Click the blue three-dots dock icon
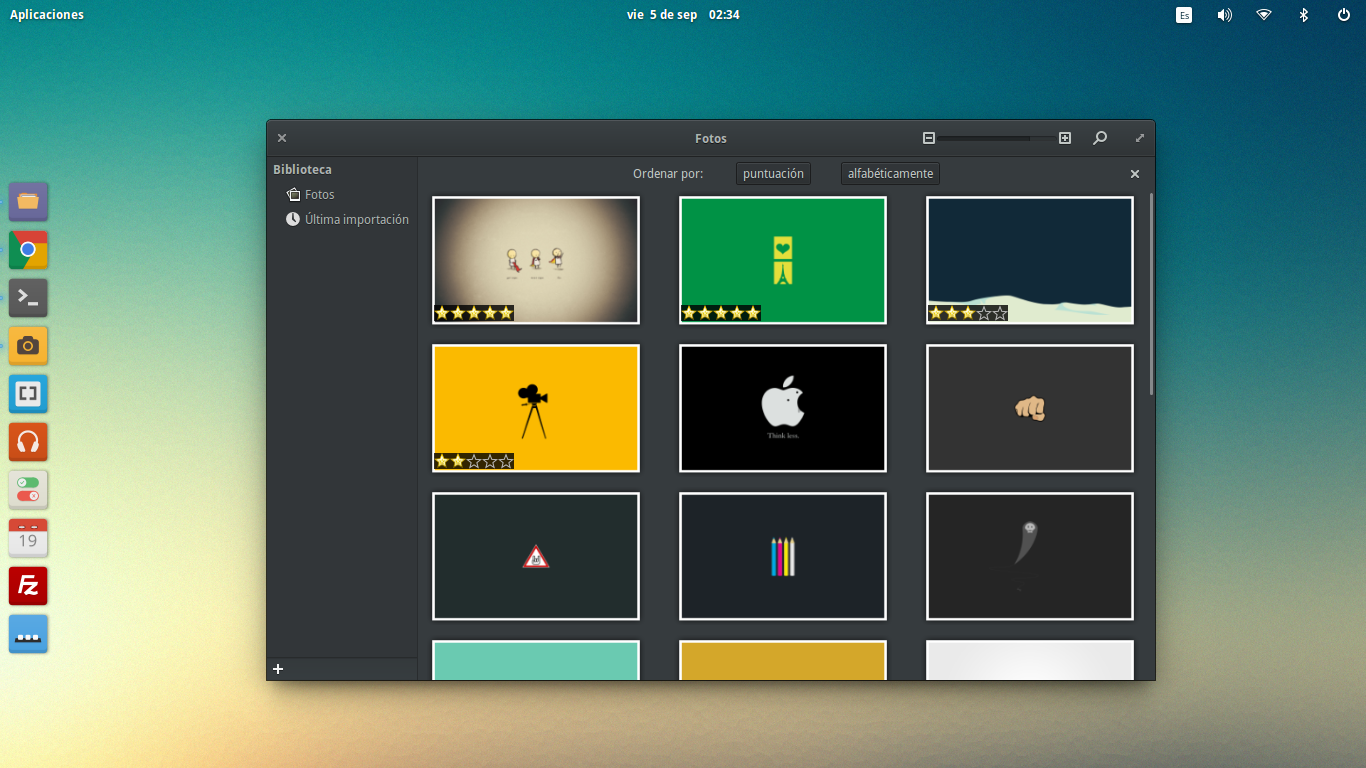The height and width of the screenshot is (768, 1366). coord(28,633)
